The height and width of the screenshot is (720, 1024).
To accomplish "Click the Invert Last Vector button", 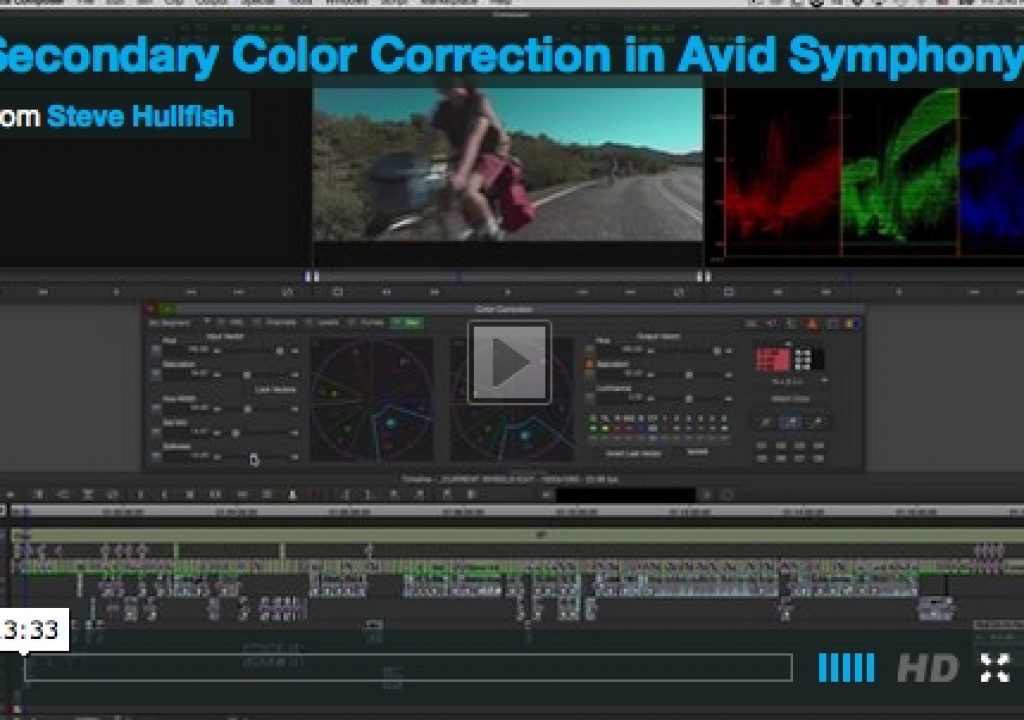I will tap(633, 453).
